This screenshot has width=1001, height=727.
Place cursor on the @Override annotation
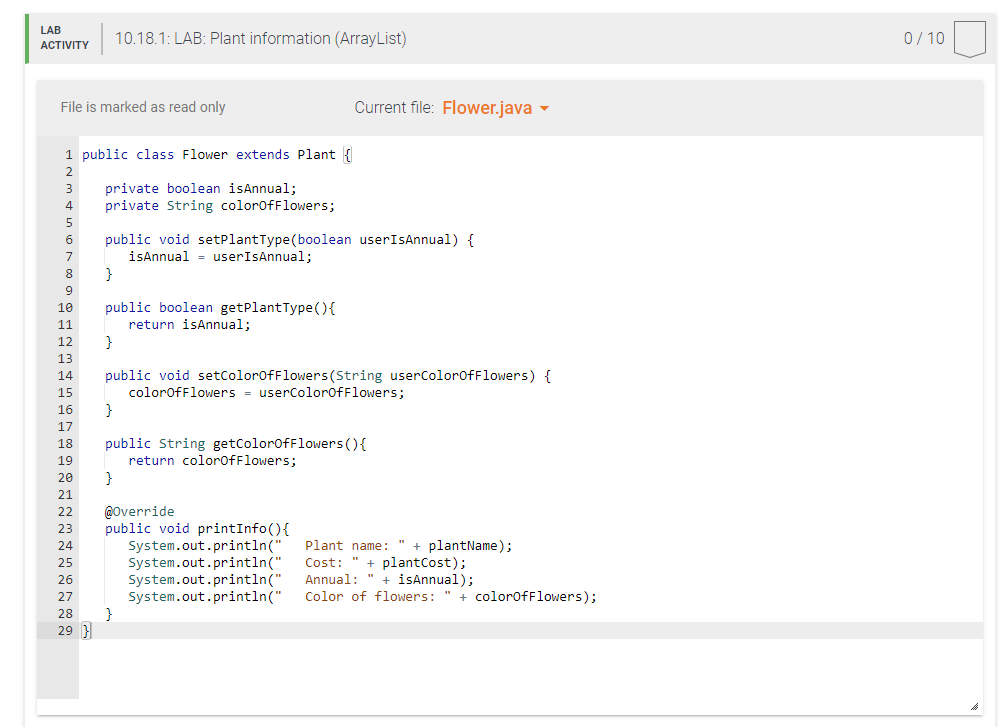click(138, 511)
